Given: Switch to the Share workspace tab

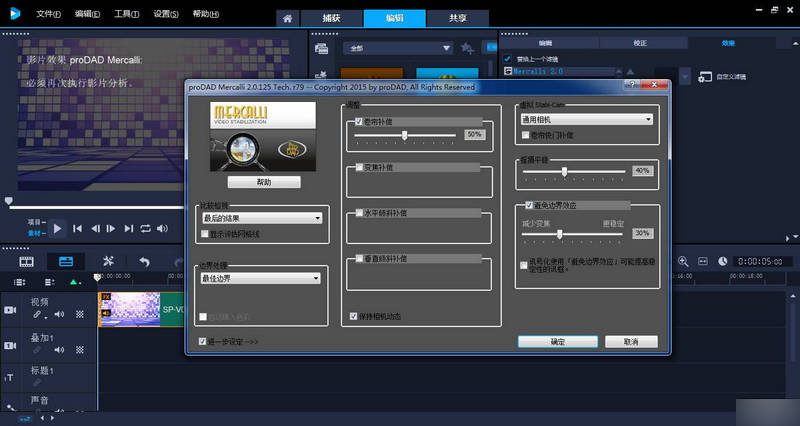Looking at the screenshot, I should pyautogui.click(x=458, y=18).
